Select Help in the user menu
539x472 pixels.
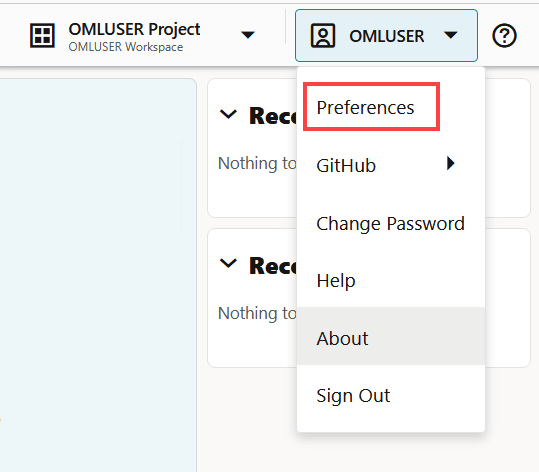coord(391,280)
